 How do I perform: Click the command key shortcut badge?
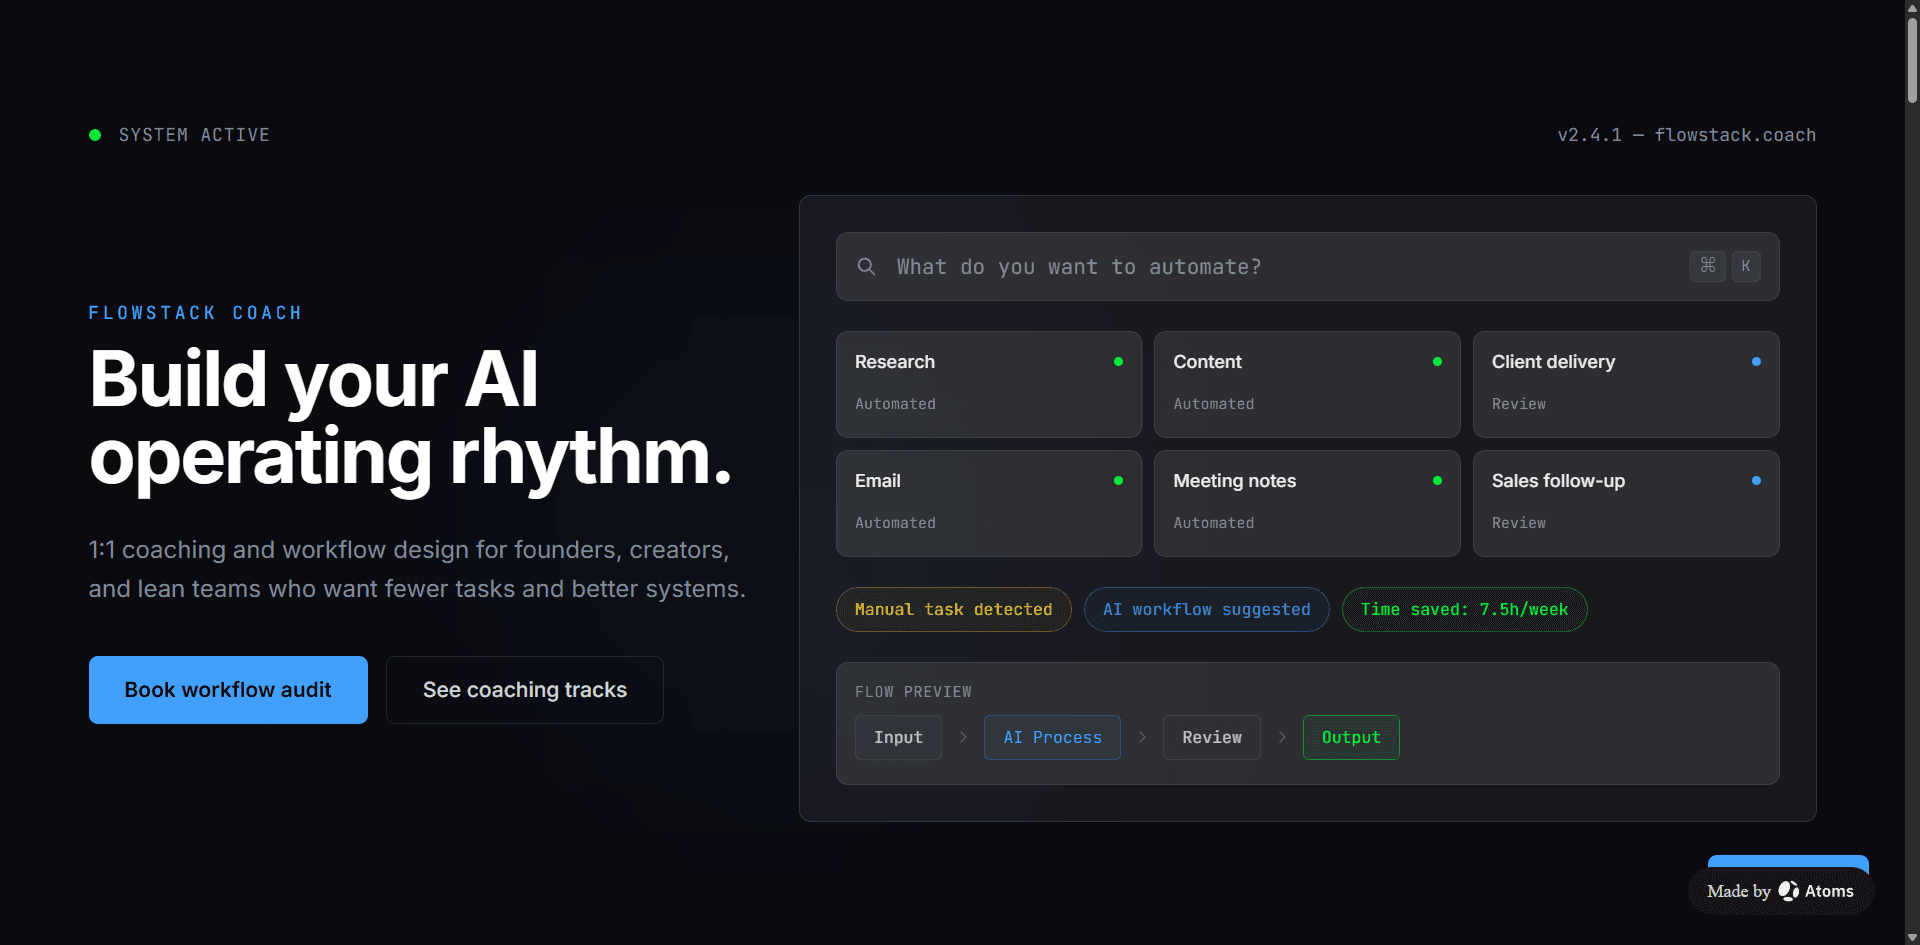click(1708, 266)
